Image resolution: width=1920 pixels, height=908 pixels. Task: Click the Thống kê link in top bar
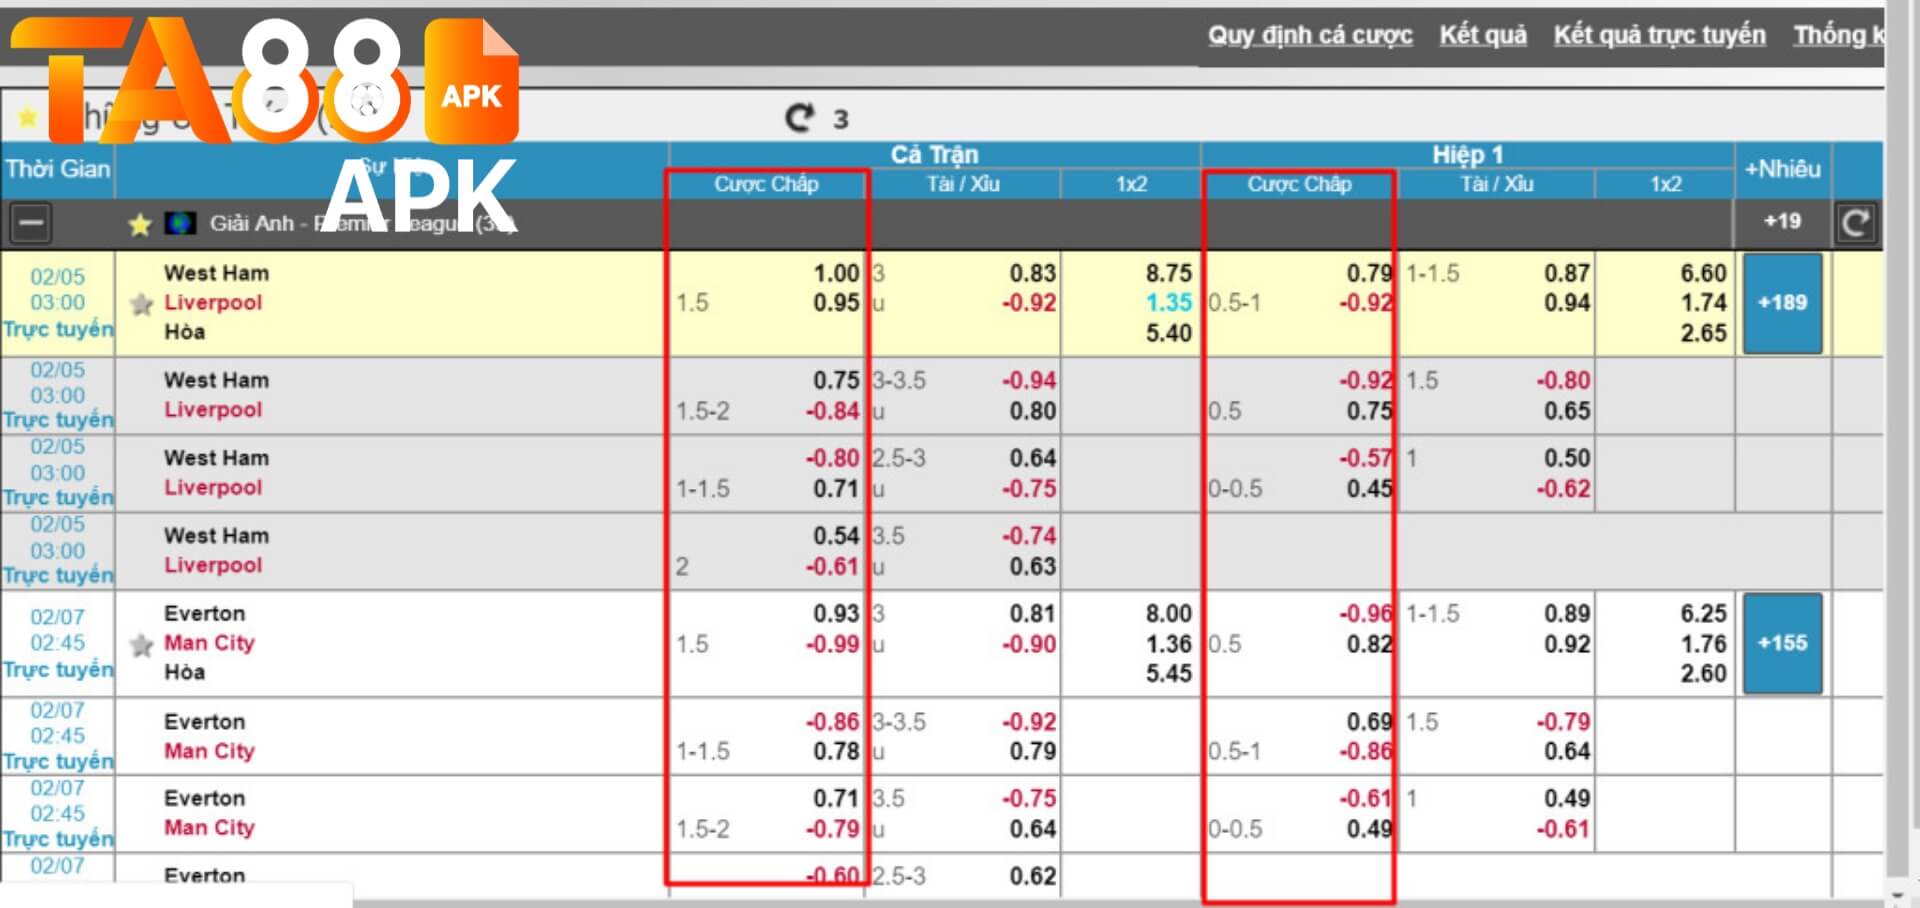coord(1837,35)
